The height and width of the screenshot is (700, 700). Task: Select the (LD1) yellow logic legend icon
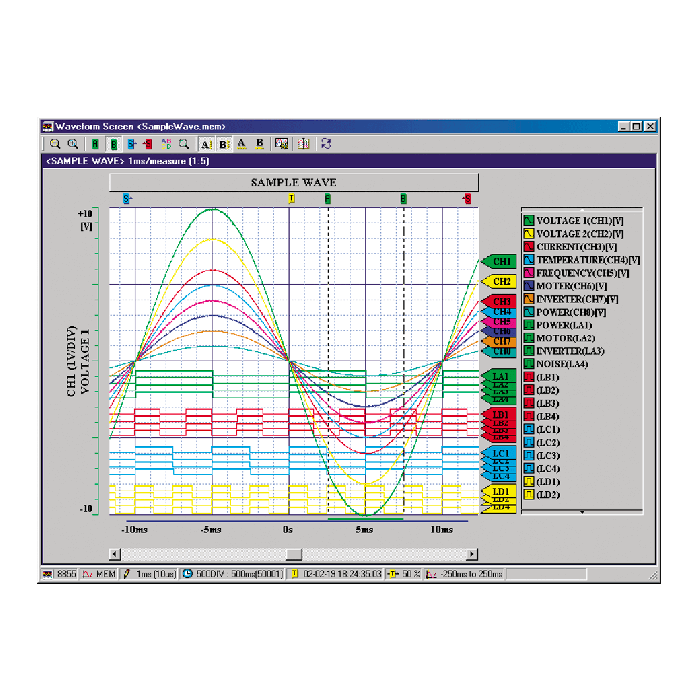pyautogui.click(x=529, y=481)
